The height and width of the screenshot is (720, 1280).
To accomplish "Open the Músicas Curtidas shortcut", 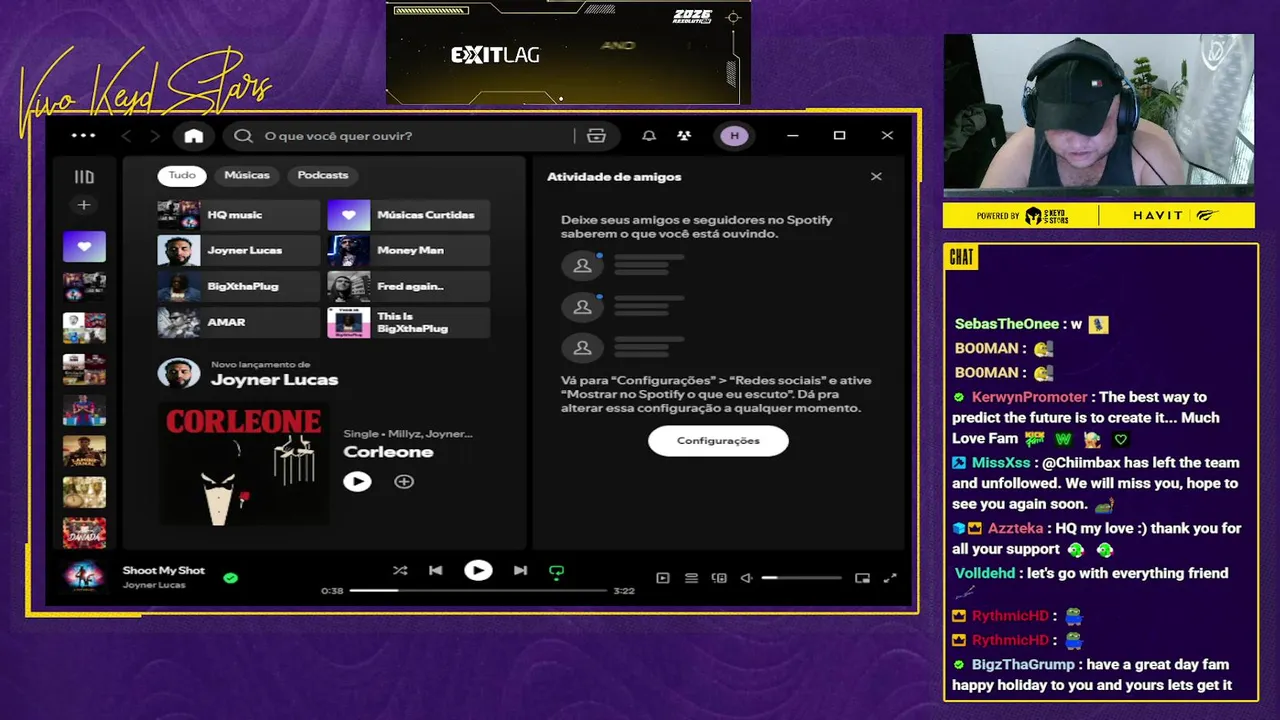I will point(408,215).
